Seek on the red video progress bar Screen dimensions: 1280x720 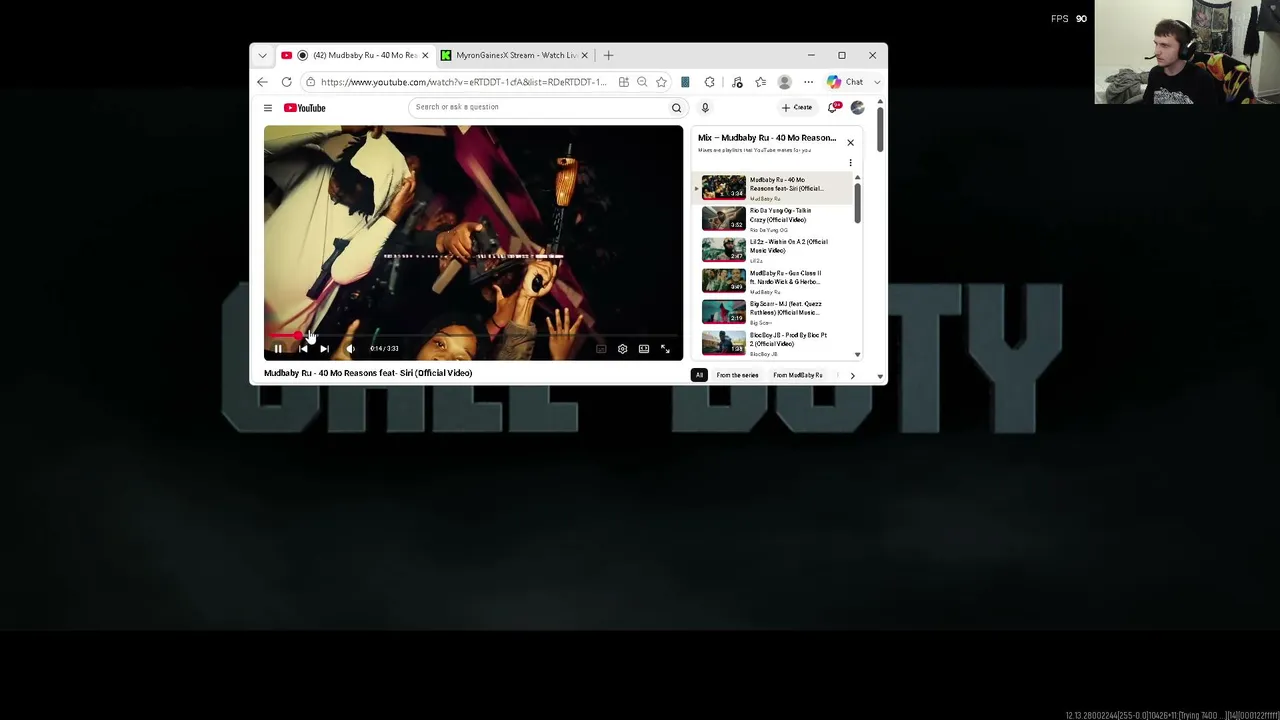(x=473, y=336)
